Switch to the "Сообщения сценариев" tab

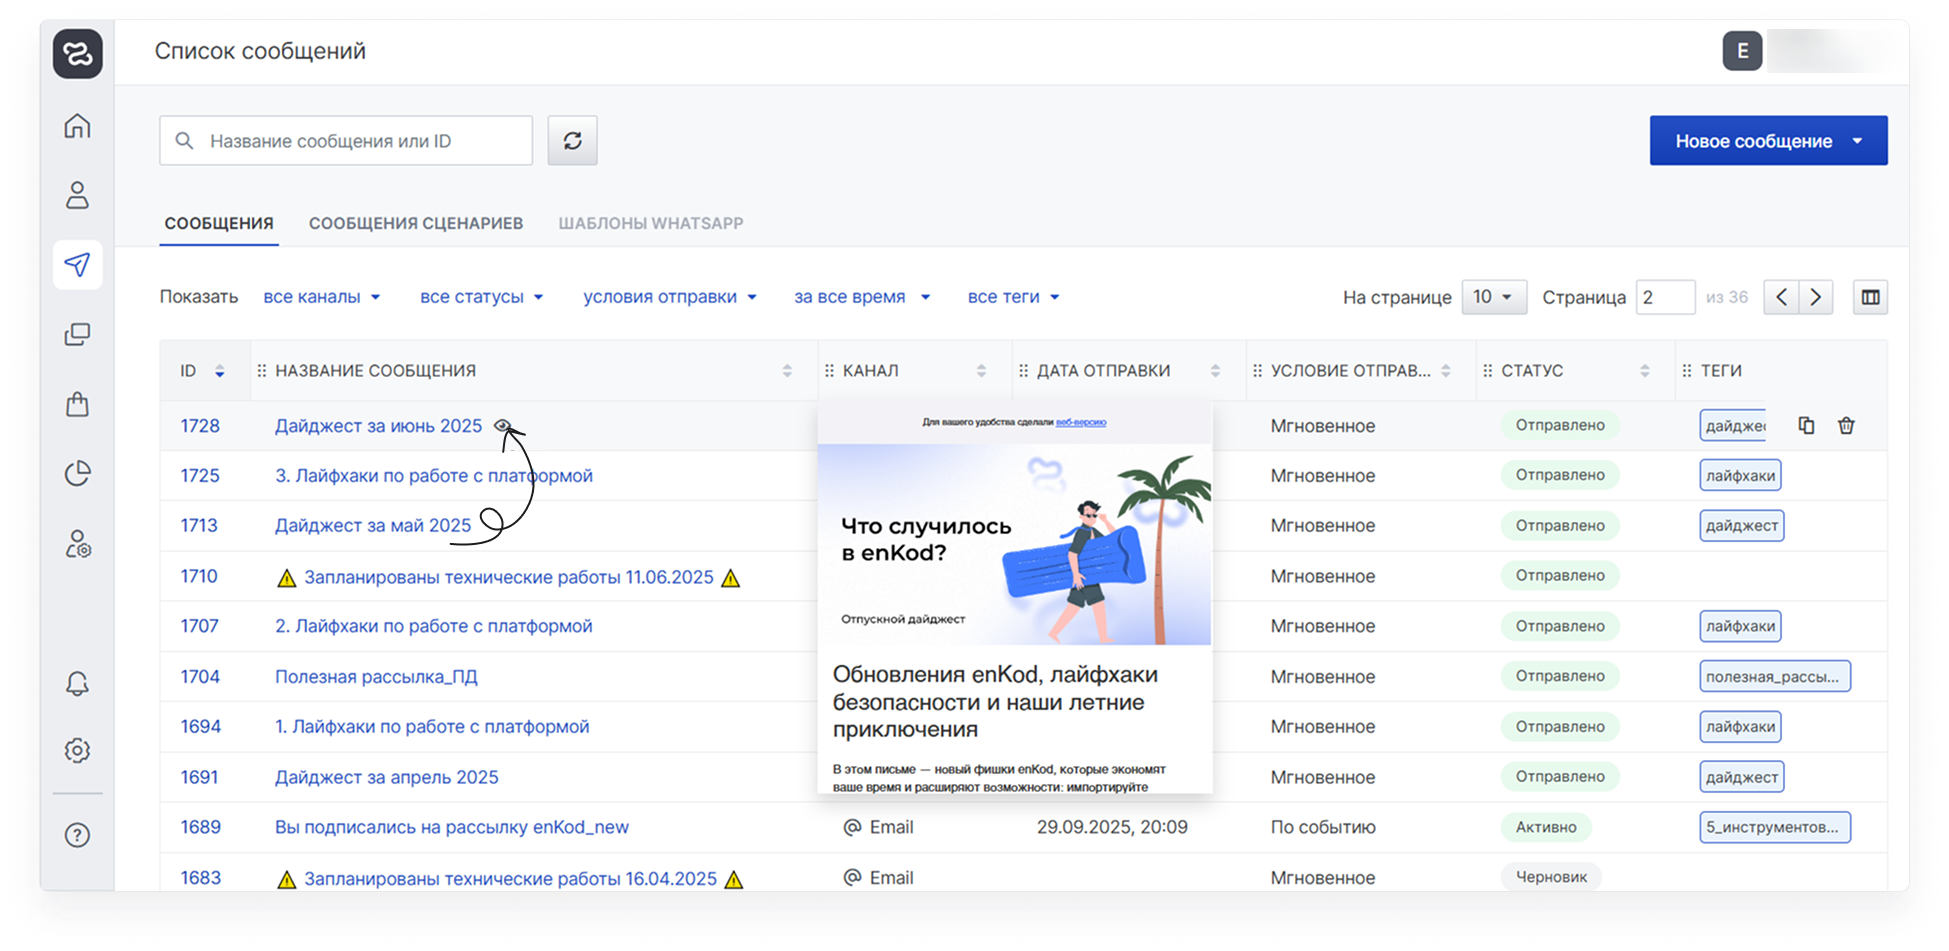point(415,223)
